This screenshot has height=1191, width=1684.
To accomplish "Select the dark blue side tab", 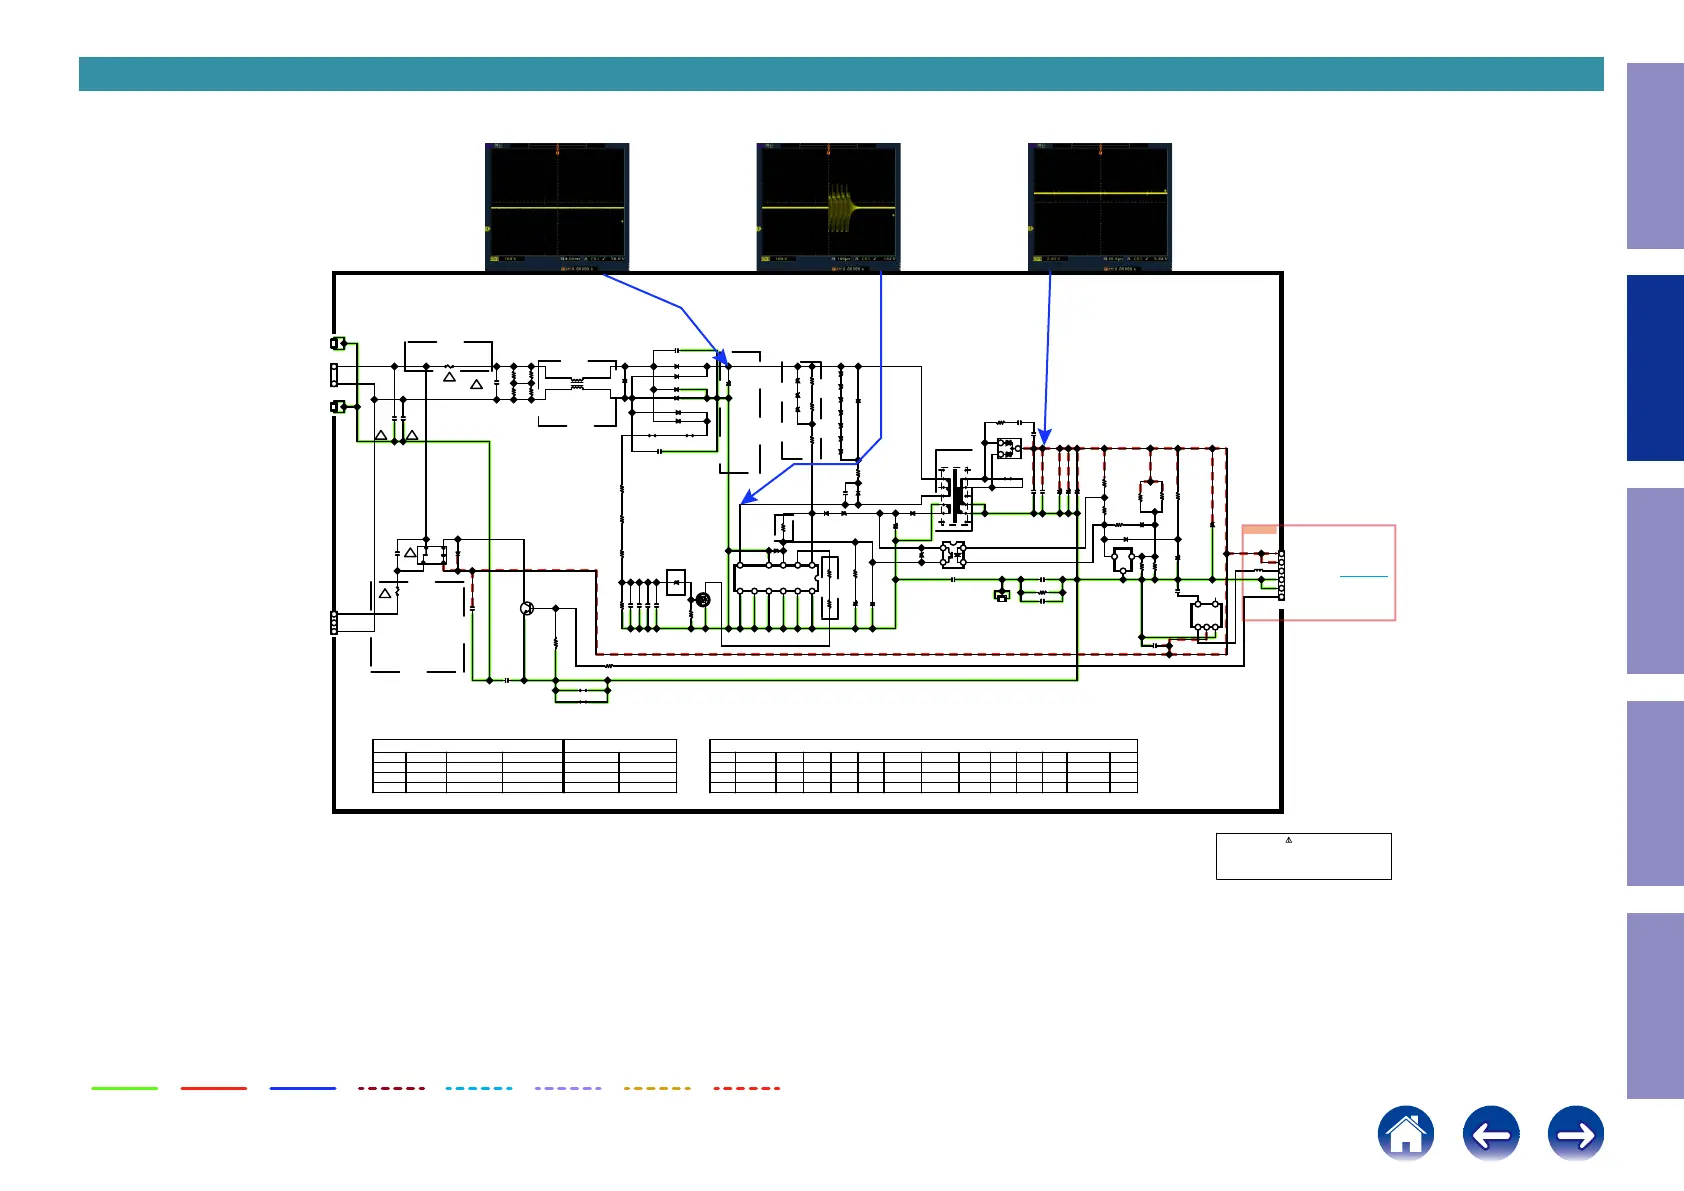I will [1655, 368].
